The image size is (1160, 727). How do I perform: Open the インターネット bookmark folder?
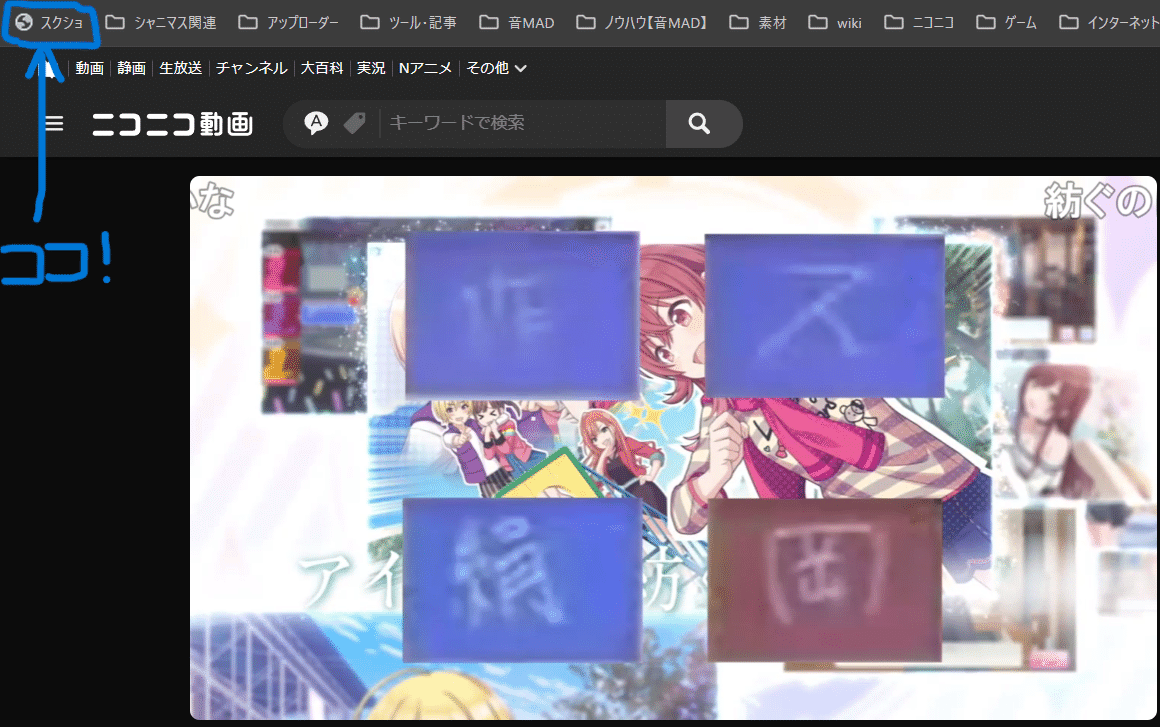(1107, 23)
